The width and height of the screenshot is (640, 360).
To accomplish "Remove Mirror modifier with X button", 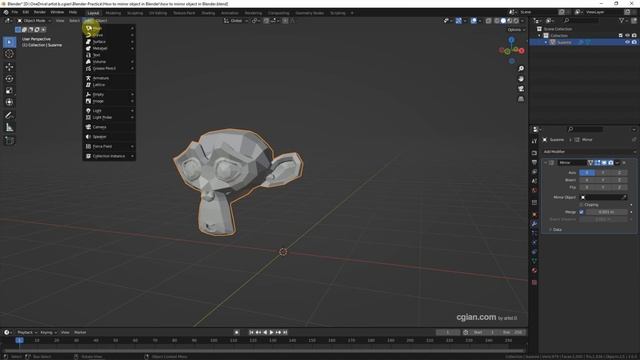I will 624,162.
